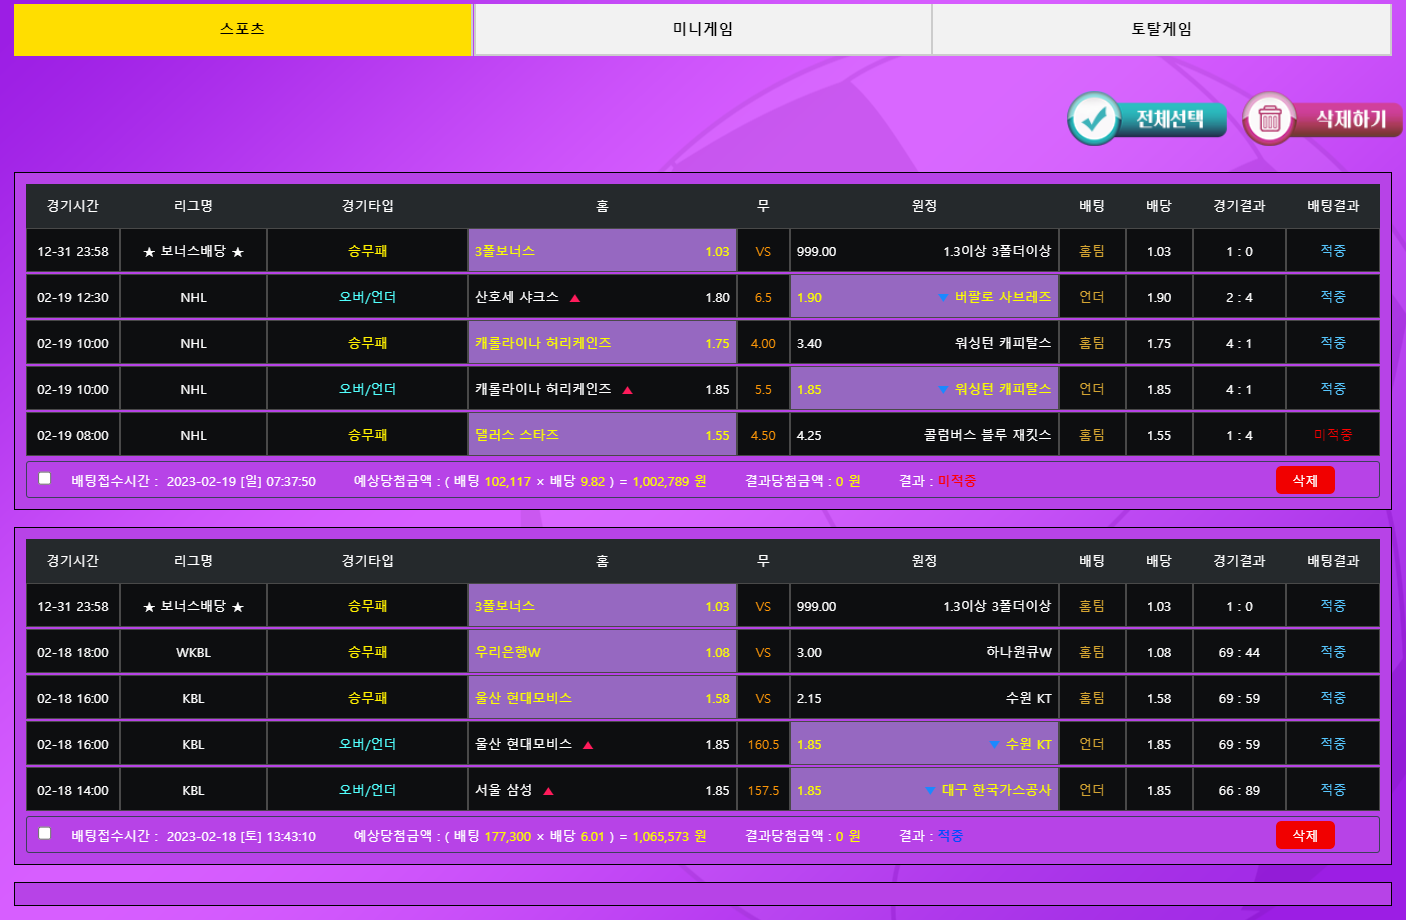The width and height of the screenshot is (1406, 920).
Task: Open the 토탈게임 tab
Action: (x=1161, y=29)
